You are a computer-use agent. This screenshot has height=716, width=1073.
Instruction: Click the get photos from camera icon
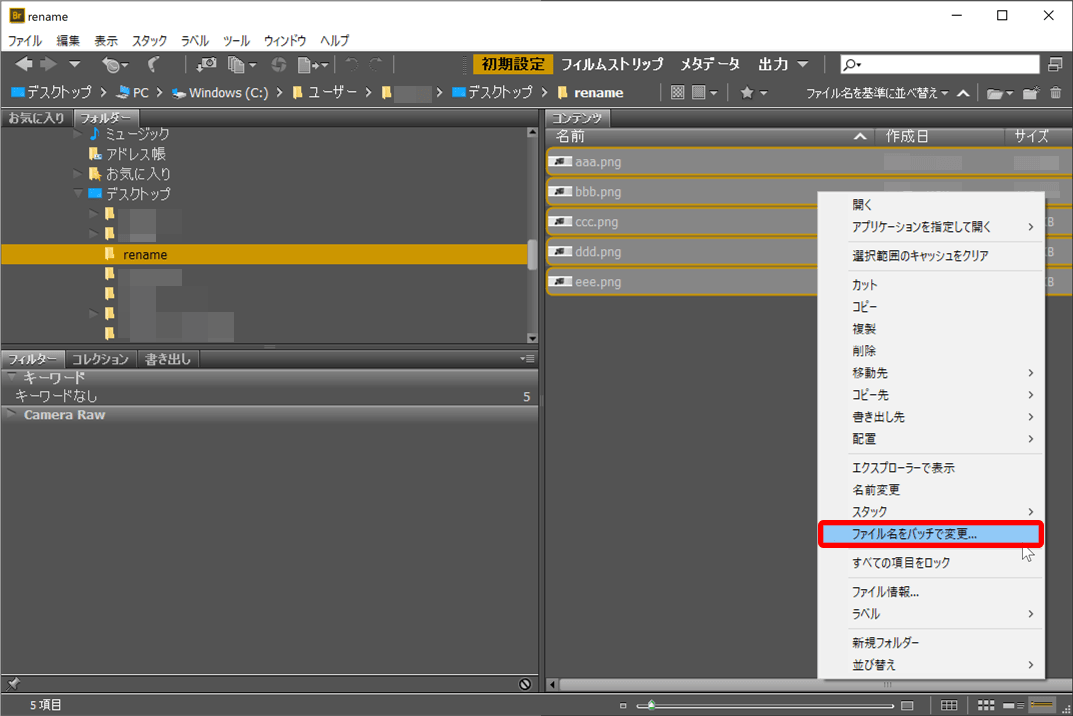[x=206, y=65]
